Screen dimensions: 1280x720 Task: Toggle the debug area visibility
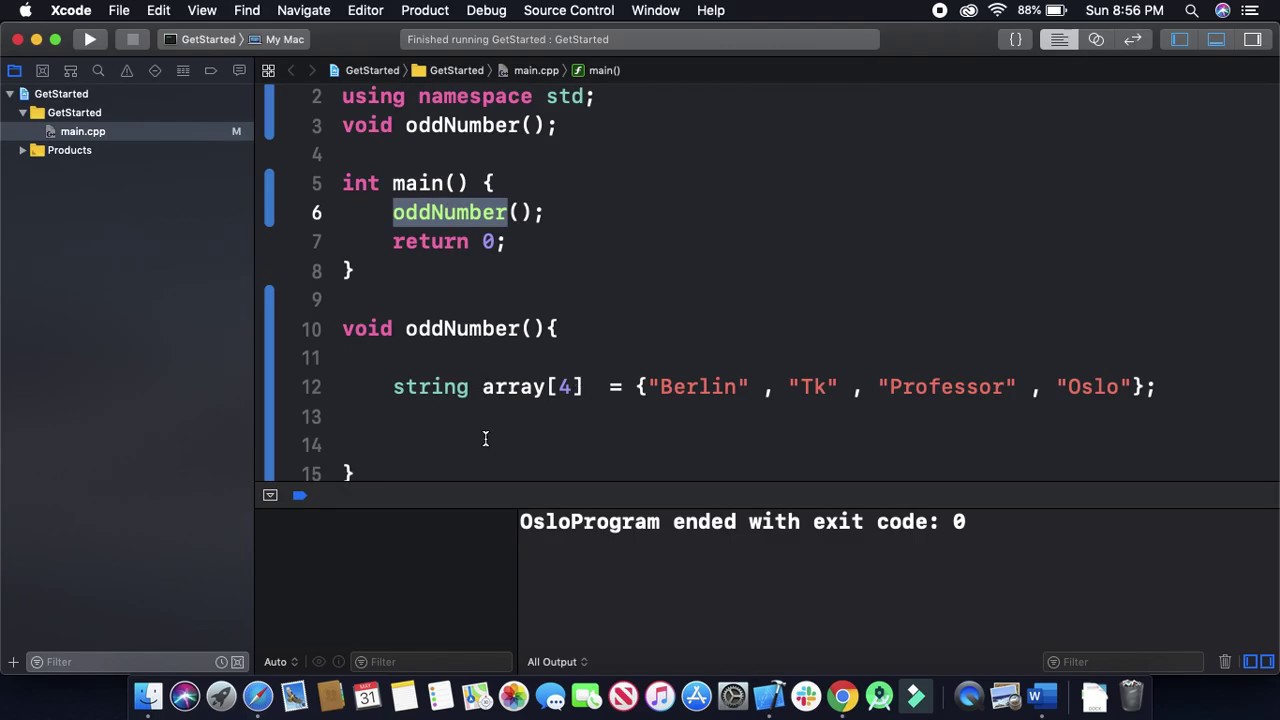tap(1216, 39)
